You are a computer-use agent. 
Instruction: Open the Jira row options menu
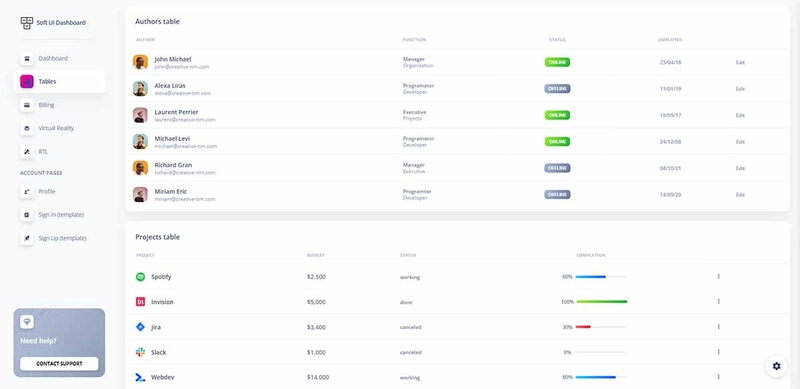(x=718, y=326)
